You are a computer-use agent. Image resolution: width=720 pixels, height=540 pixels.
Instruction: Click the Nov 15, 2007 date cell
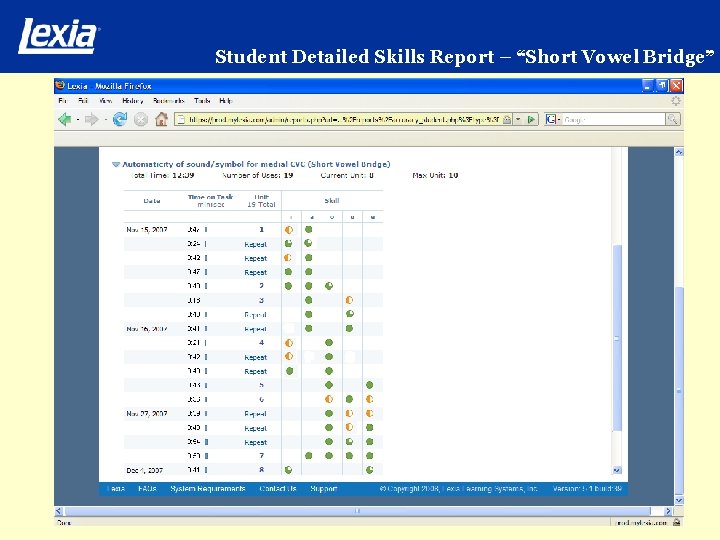(x=147, y=230)
